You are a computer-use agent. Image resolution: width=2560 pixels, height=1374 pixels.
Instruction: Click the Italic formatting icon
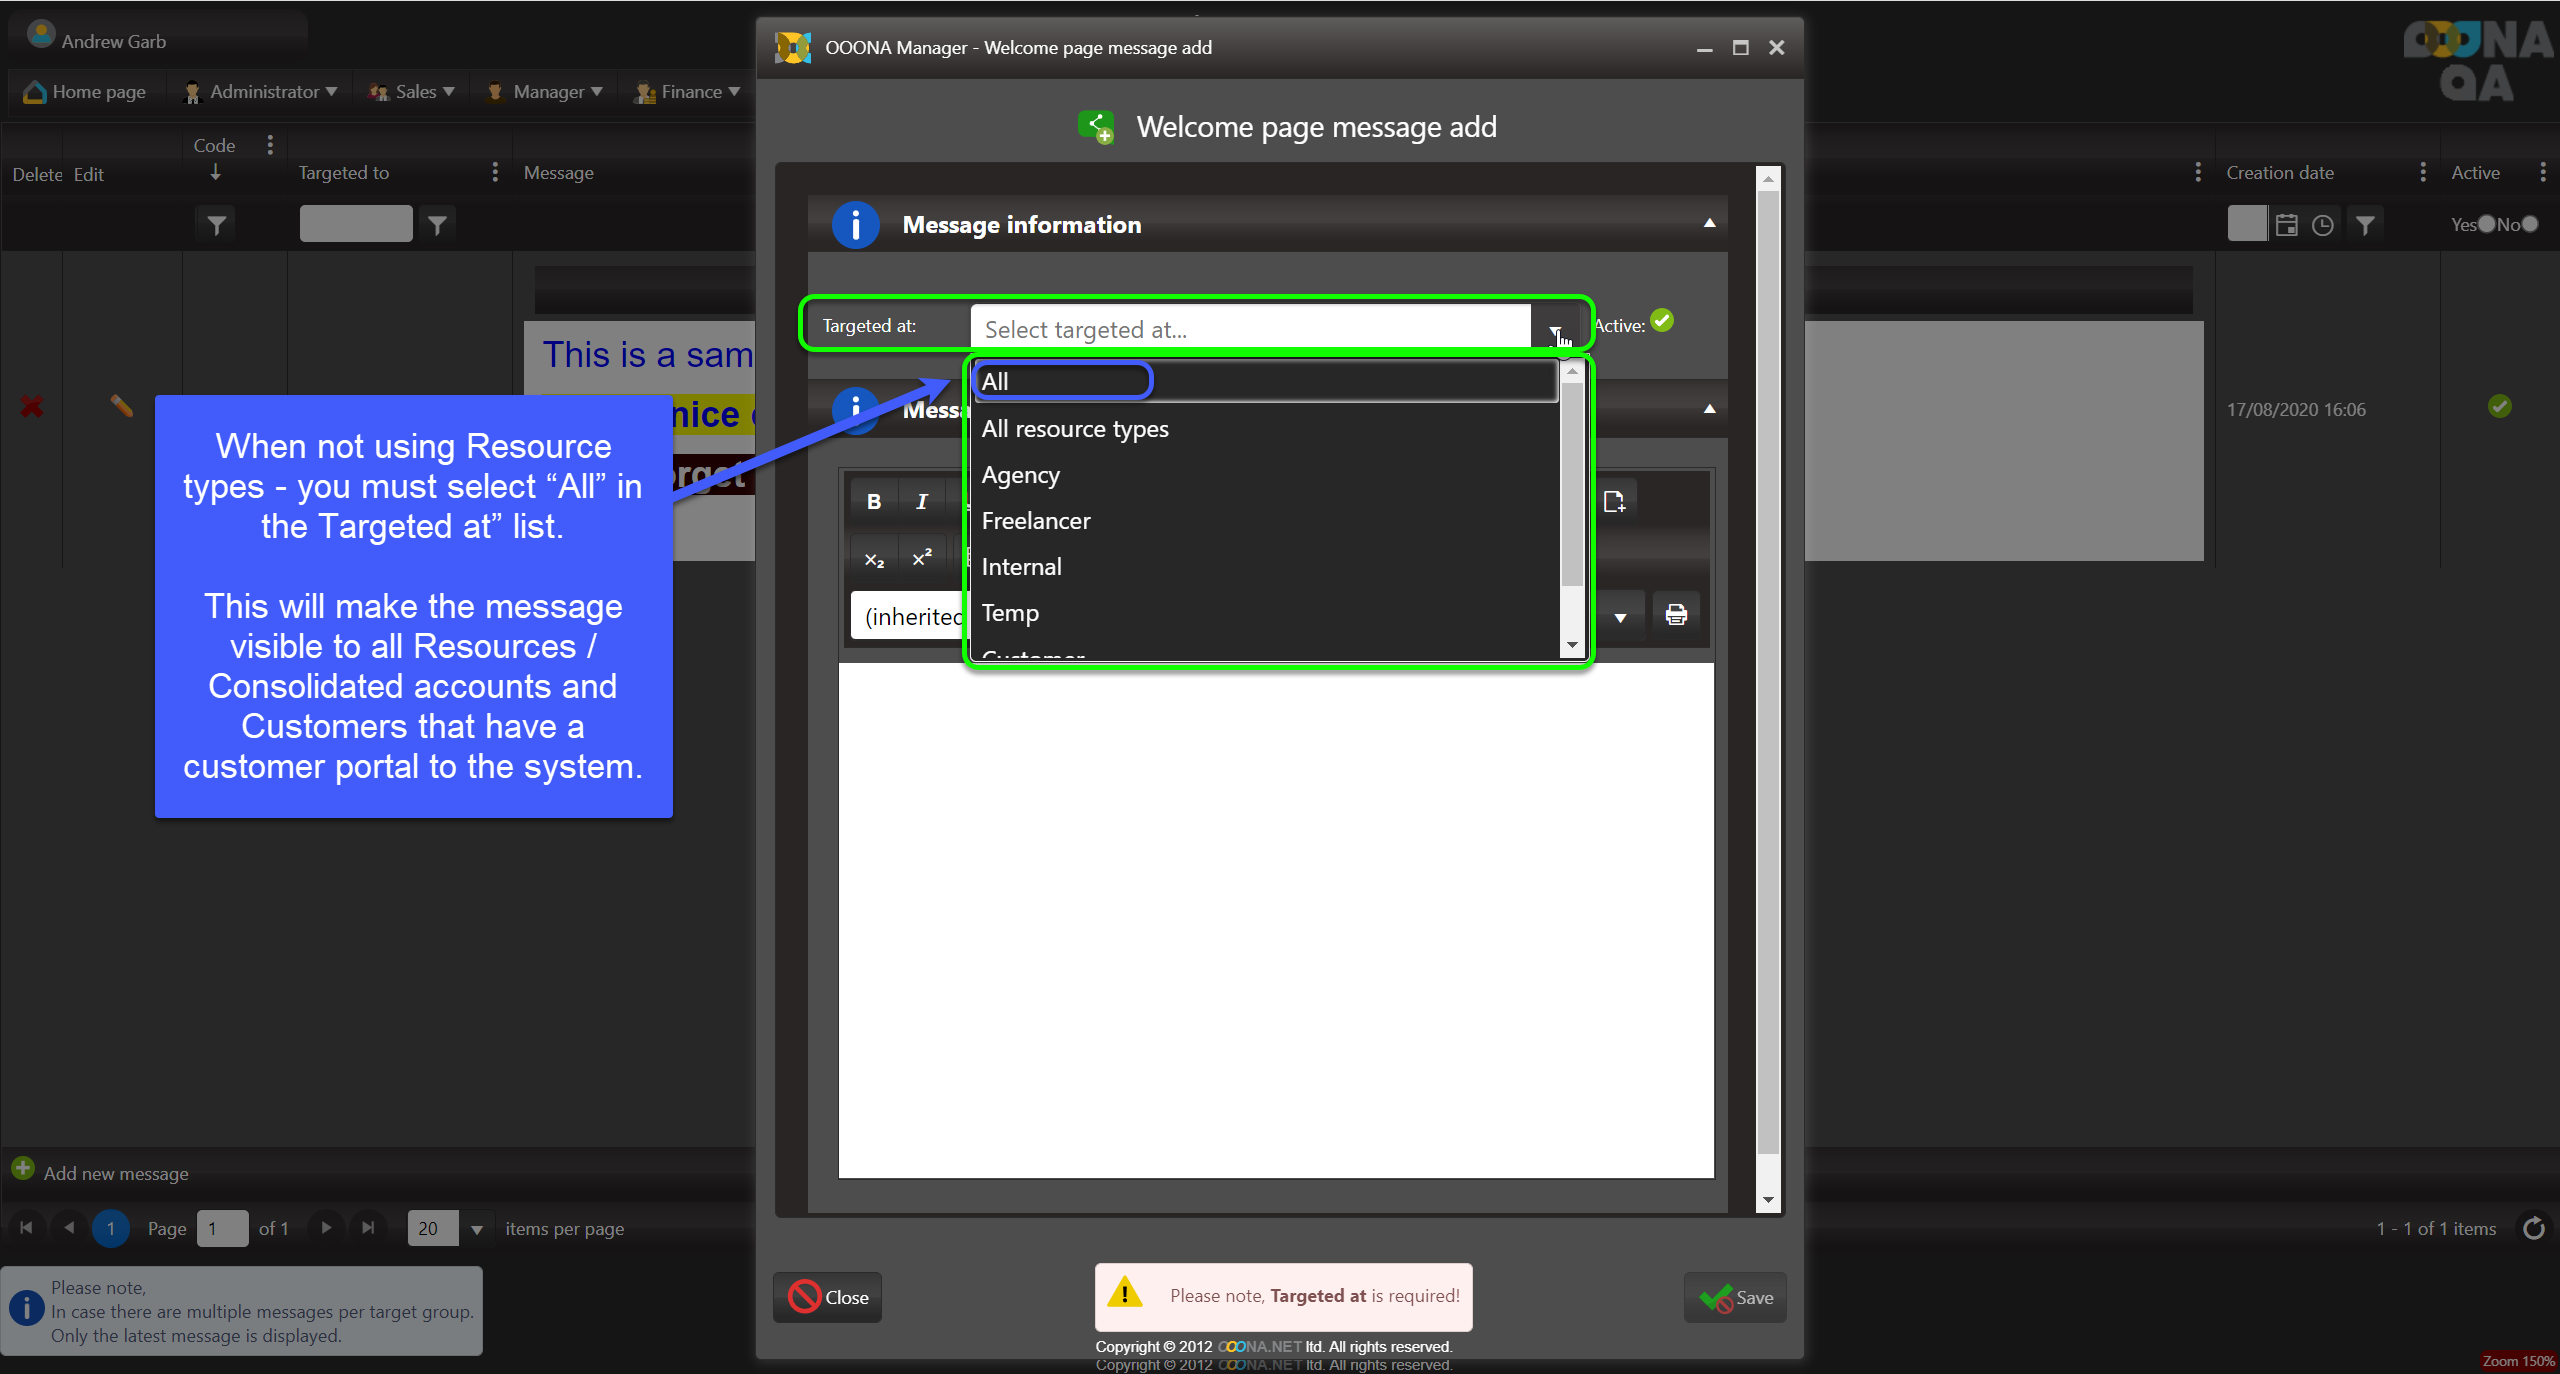tap(922, 501)
